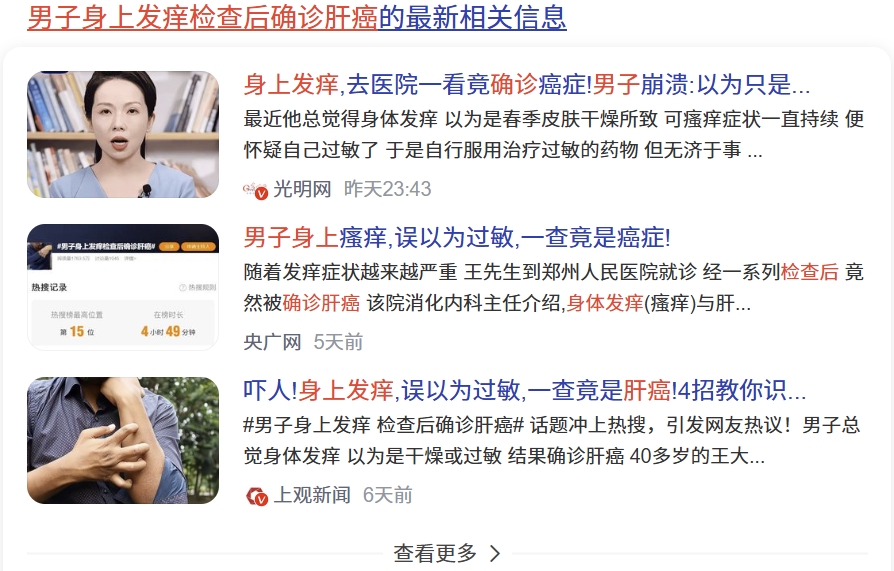Open headline 男子身上瘙痒,误以为过敏
The height and width of the screenshot is (571, 894).
[x=457, y=238]
